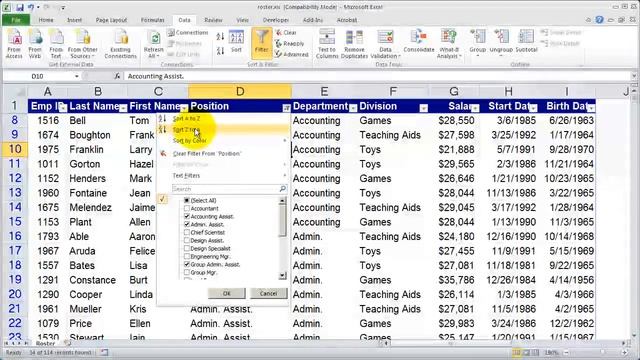Viewport: 640px width, 360px height.
Task: Click the Connections button in ribbon
Action: tap(188, 32)
